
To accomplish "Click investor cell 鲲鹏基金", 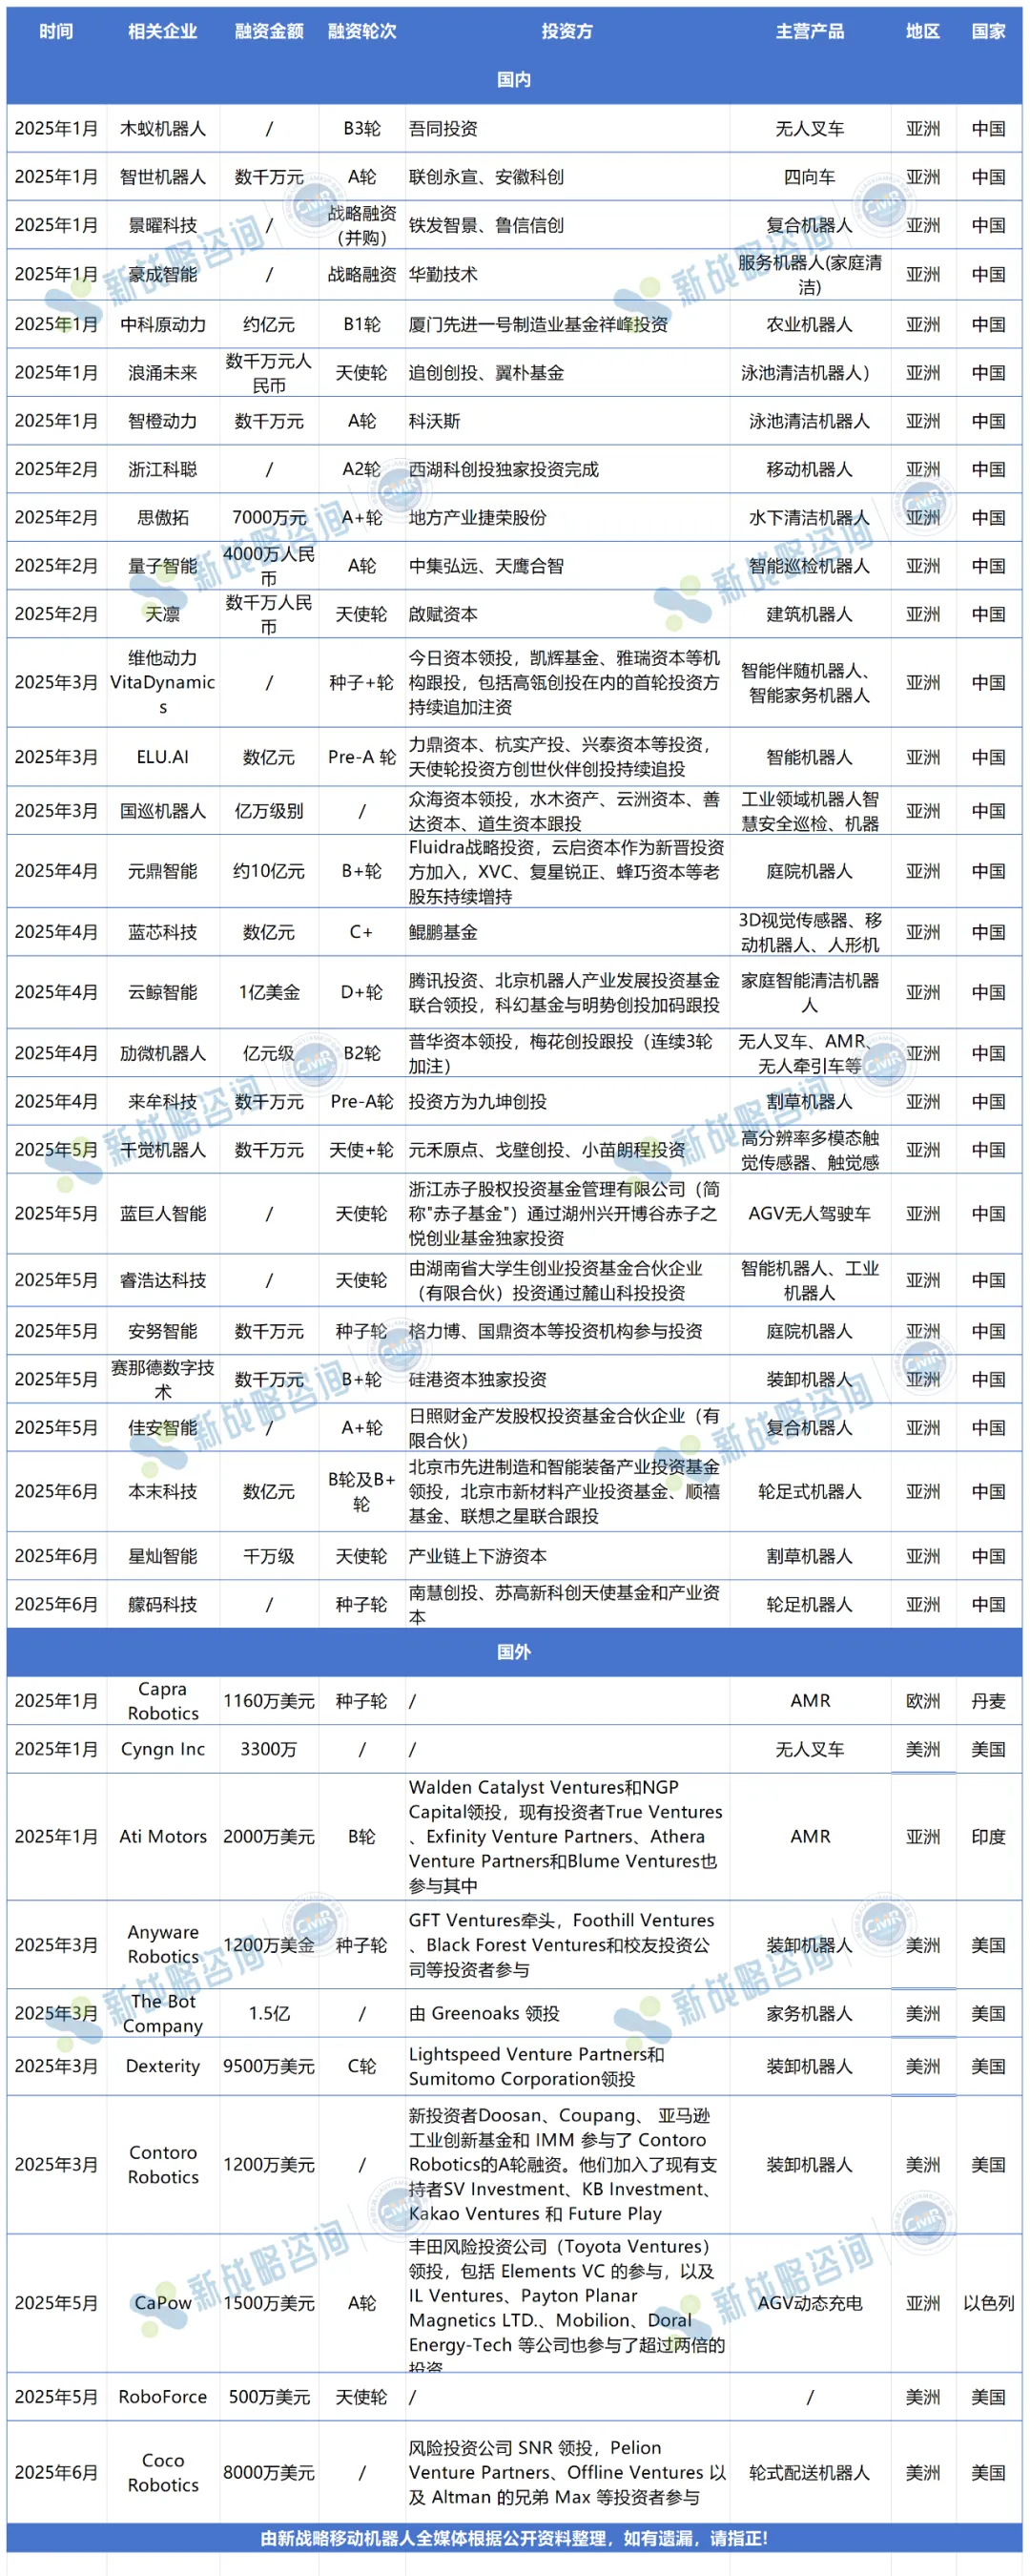I will [443, 932].
